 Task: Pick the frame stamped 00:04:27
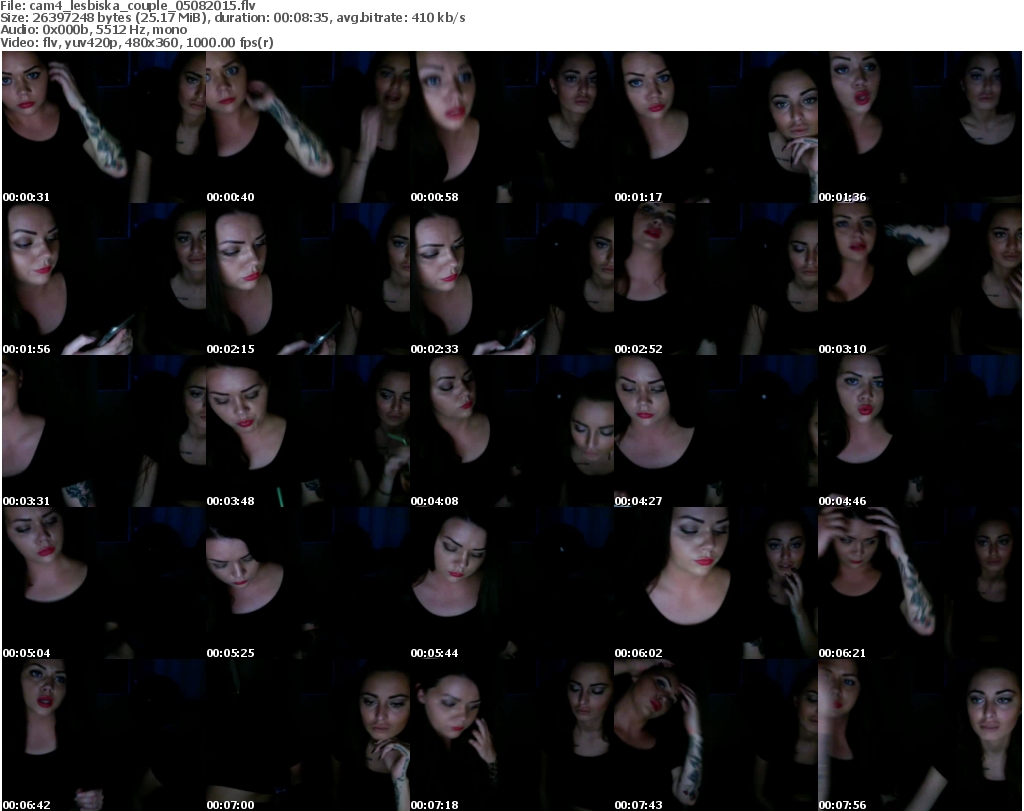point(716,431)
